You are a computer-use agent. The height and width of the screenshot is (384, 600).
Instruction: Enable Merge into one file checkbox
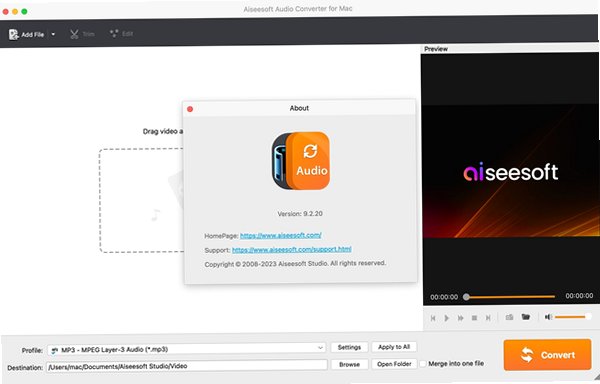[x=423, y=364]
